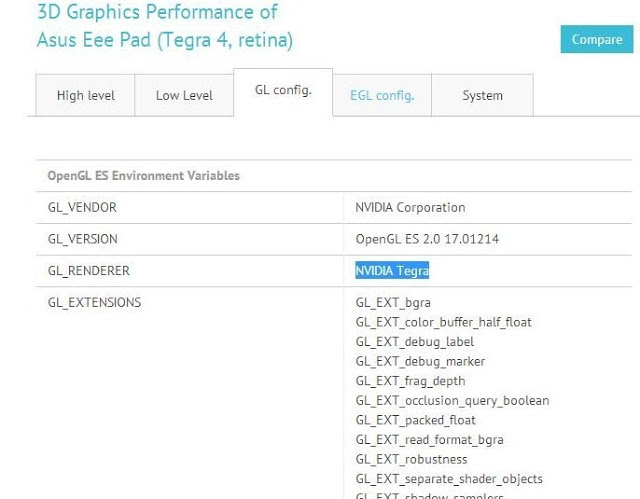This screenshot has width=640, height=499.
Task: Click the OpenGL ES Environment Variables header
Action: coord(144,175)
